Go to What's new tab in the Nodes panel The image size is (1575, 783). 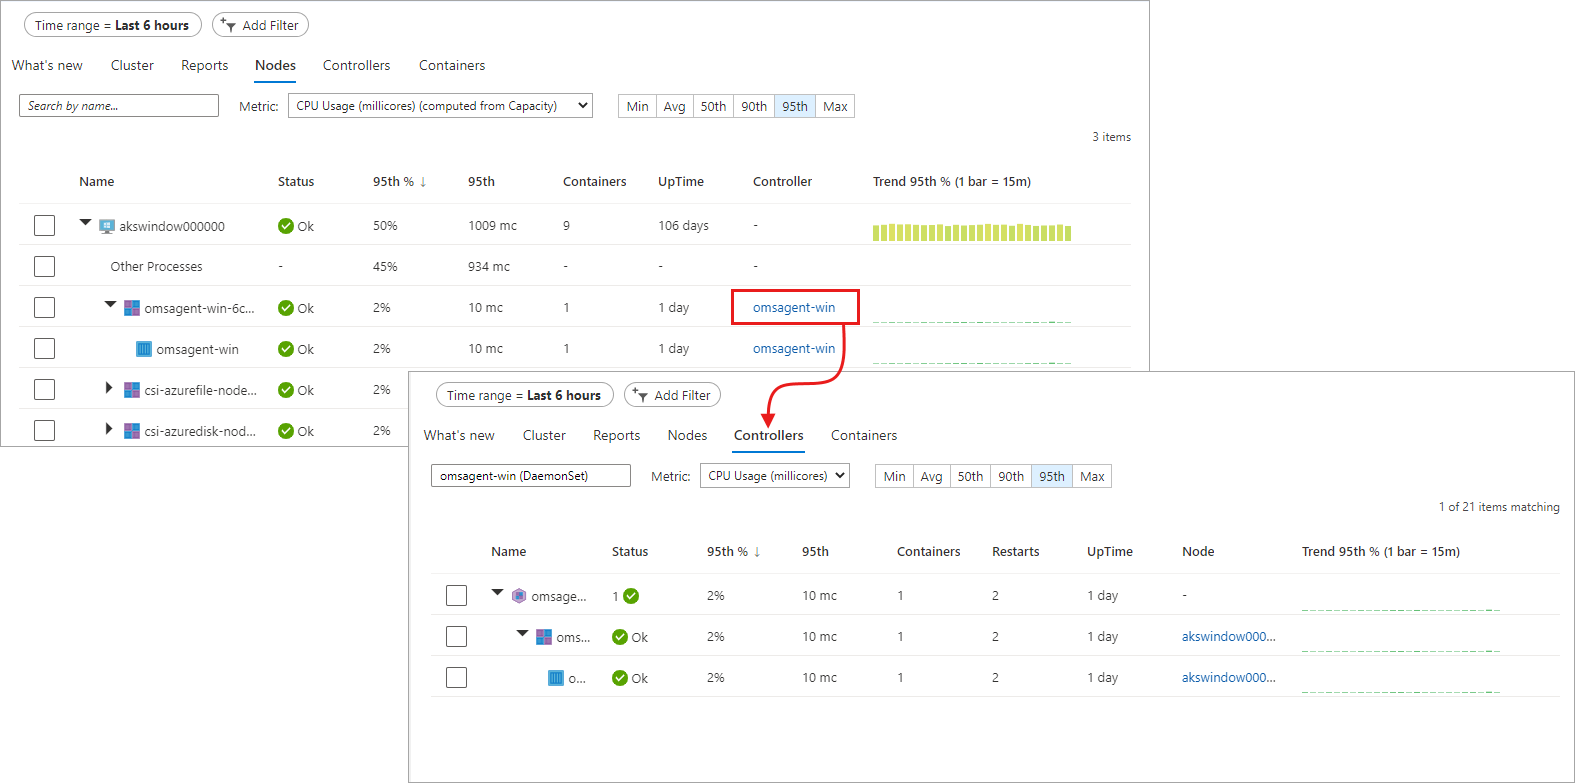(47, 66)
